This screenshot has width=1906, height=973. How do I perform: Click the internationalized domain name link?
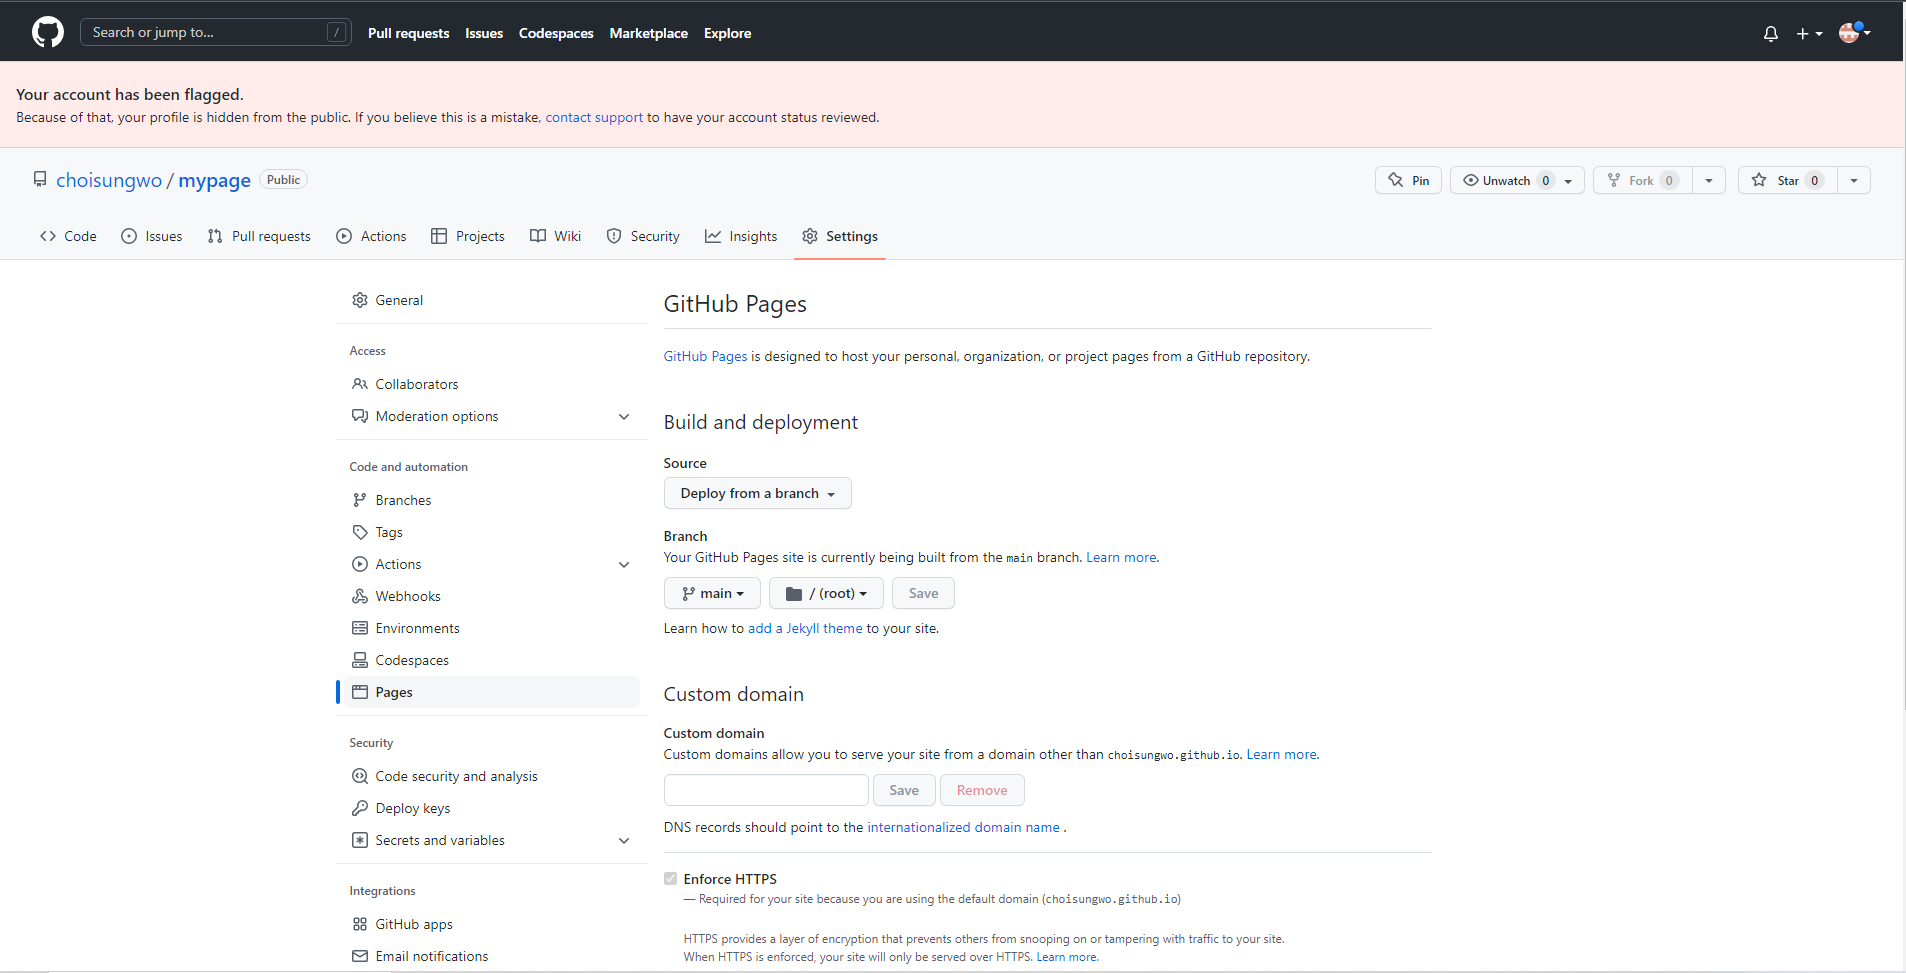[x=964, y=827]
